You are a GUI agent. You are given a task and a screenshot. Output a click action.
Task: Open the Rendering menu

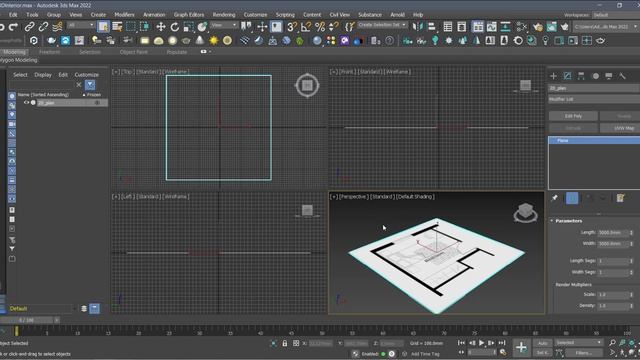[x=224, y=15]
